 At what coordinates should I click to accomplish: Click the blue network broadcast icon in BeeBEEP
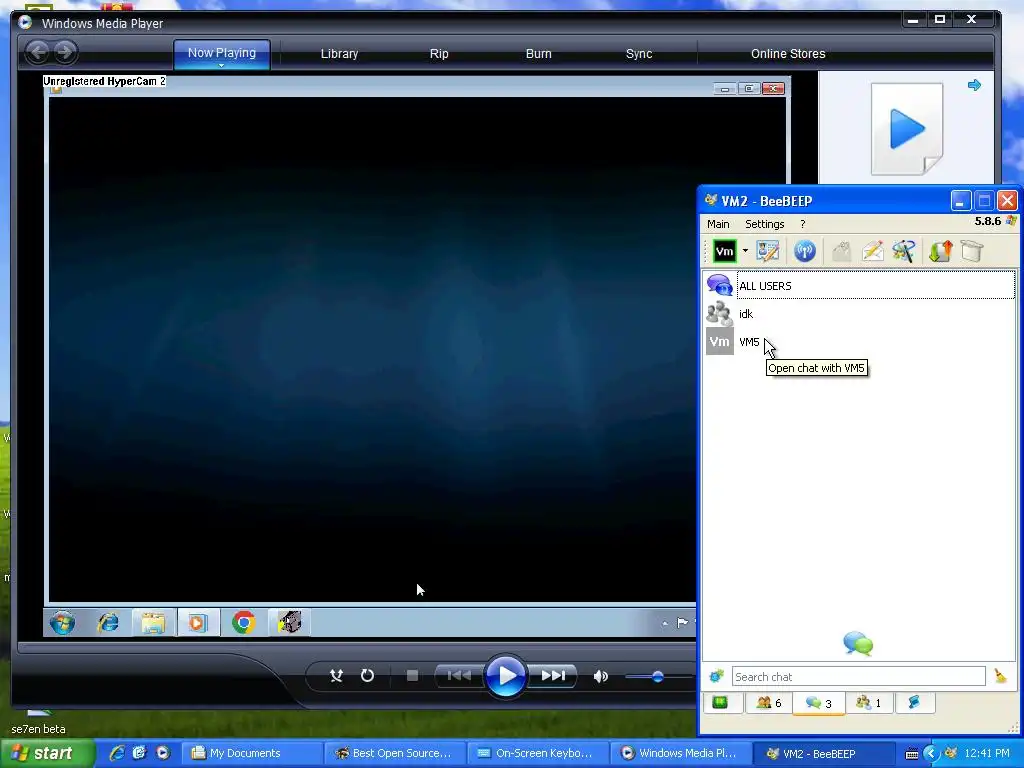805,251
